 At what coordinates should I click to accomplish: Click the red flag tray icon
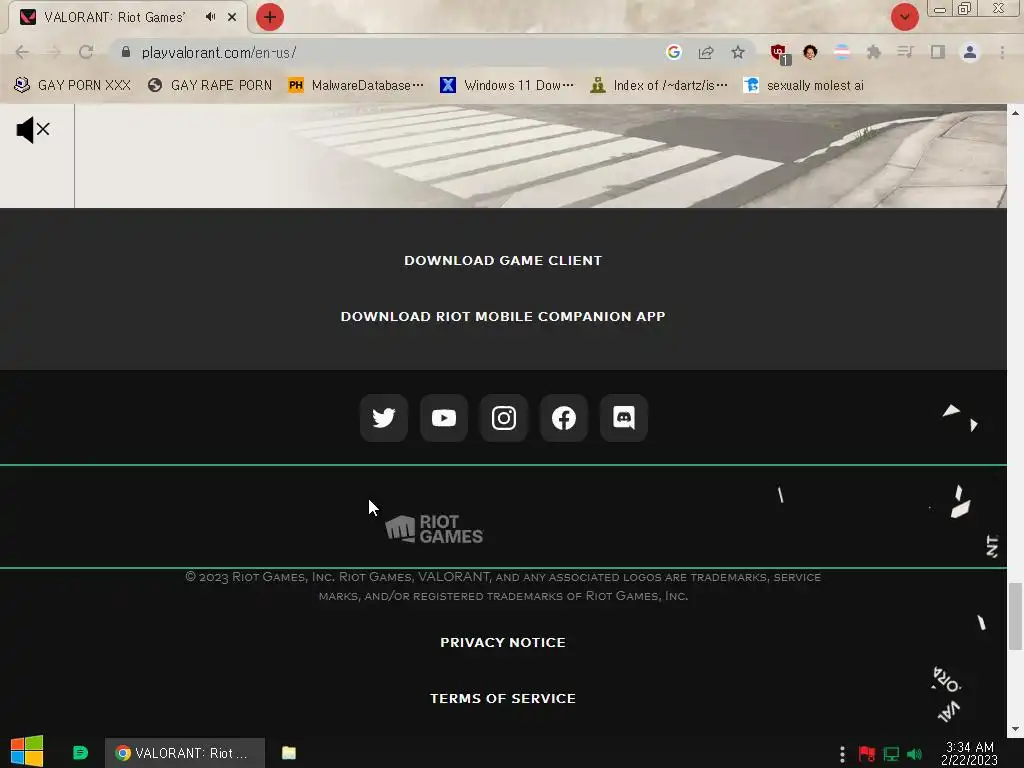pos(867,754)
